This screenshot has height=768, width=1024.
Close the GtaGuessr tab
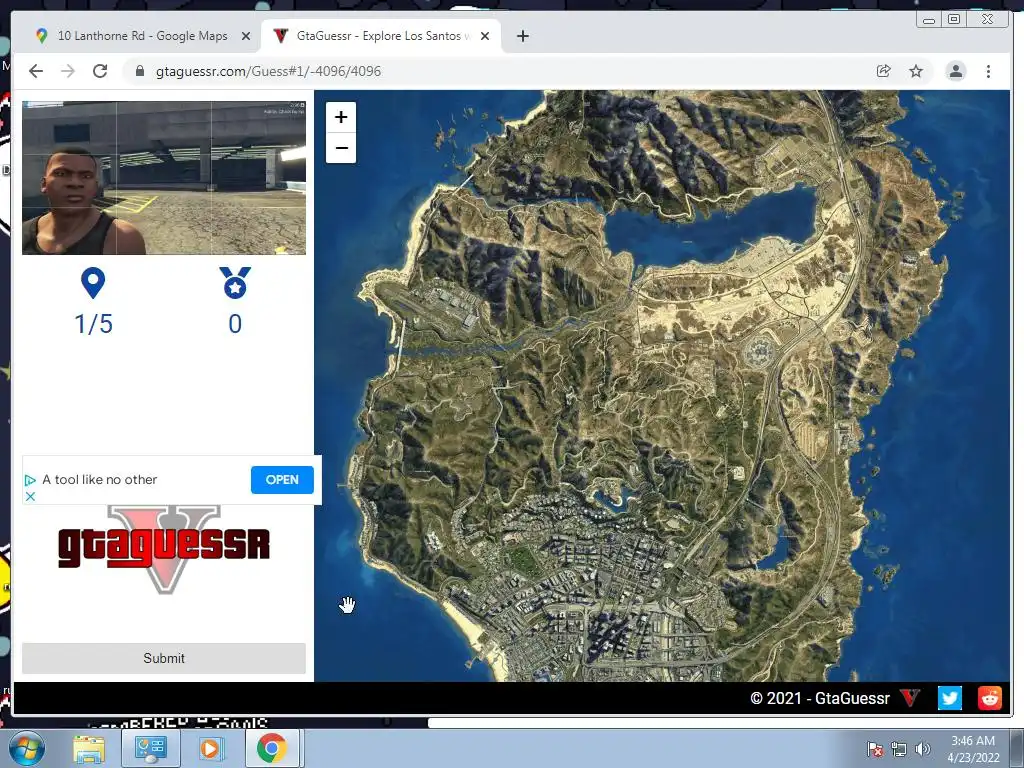pyautogui.click(x=485, y=36)
